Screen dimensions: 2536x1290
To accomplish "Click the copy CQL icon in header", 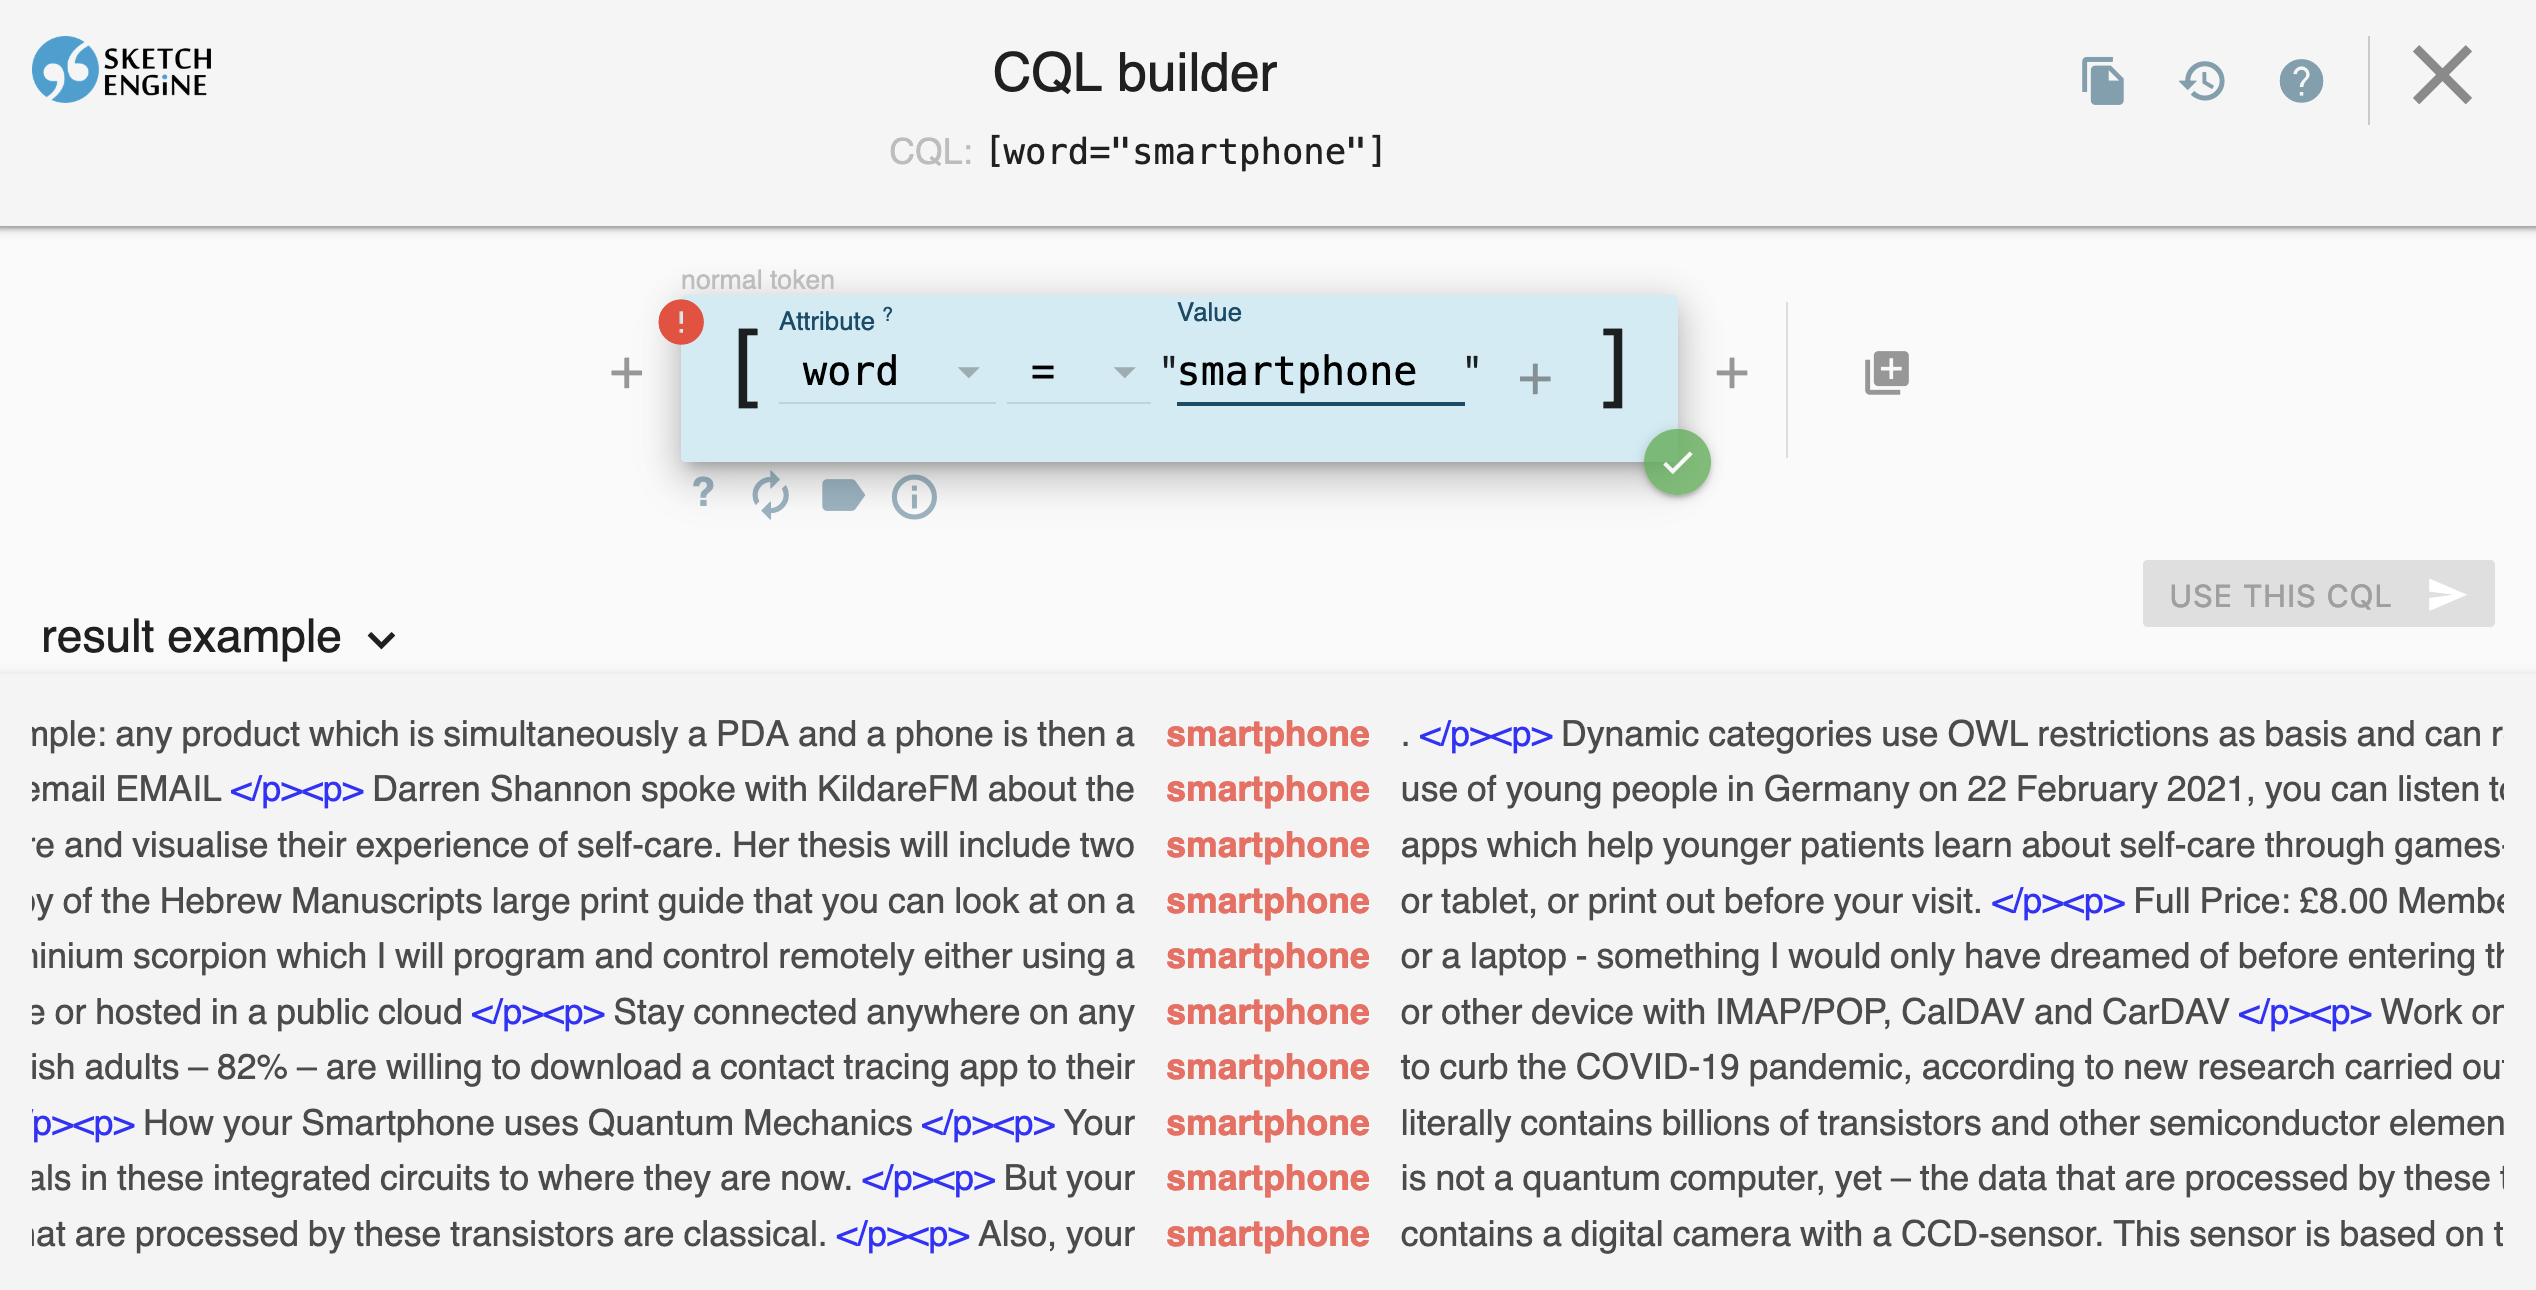I will tap(2102, 81).
